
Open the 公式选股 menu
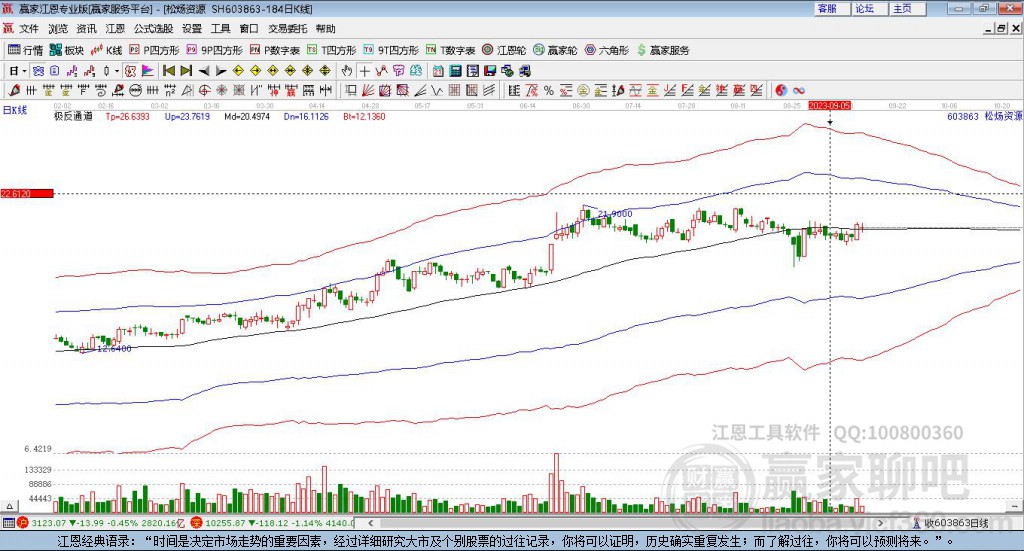(x=153, y=29)
